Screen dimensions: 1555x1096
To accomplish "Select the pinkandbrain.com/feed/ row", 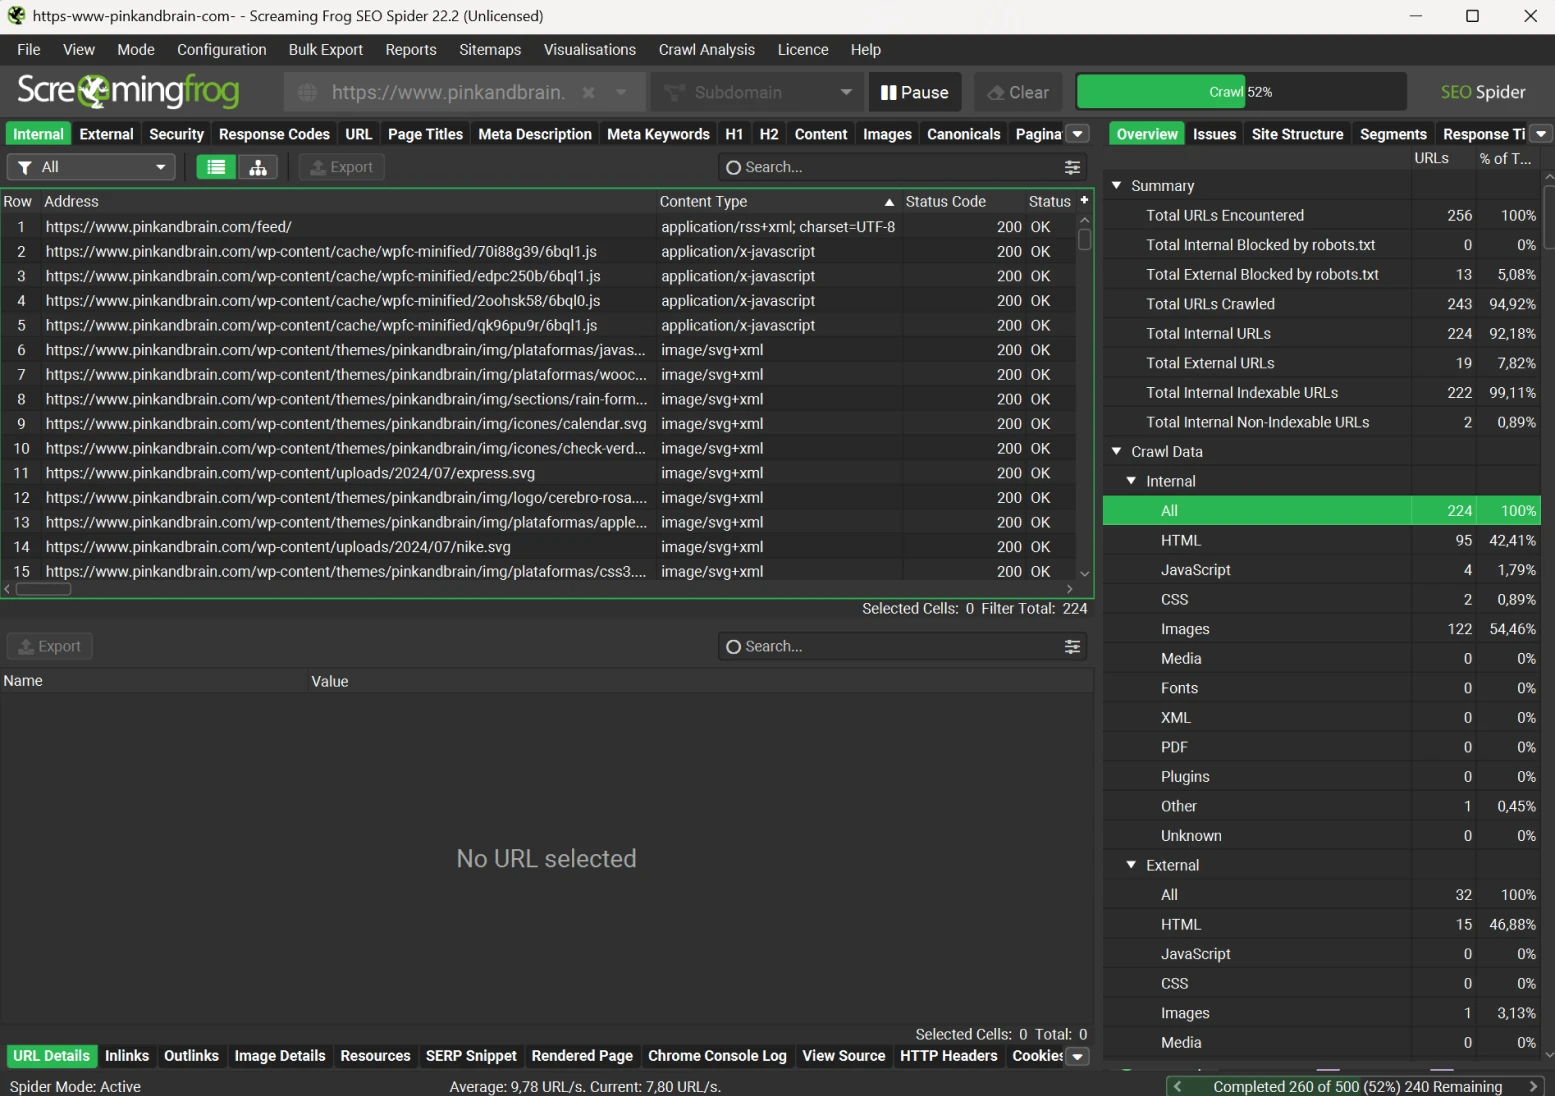I will click(538, 227).
